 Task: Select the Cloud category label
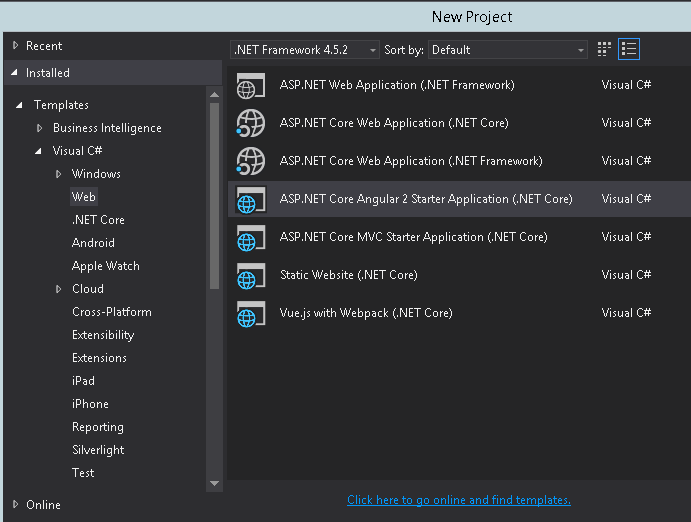pos(88,289)
